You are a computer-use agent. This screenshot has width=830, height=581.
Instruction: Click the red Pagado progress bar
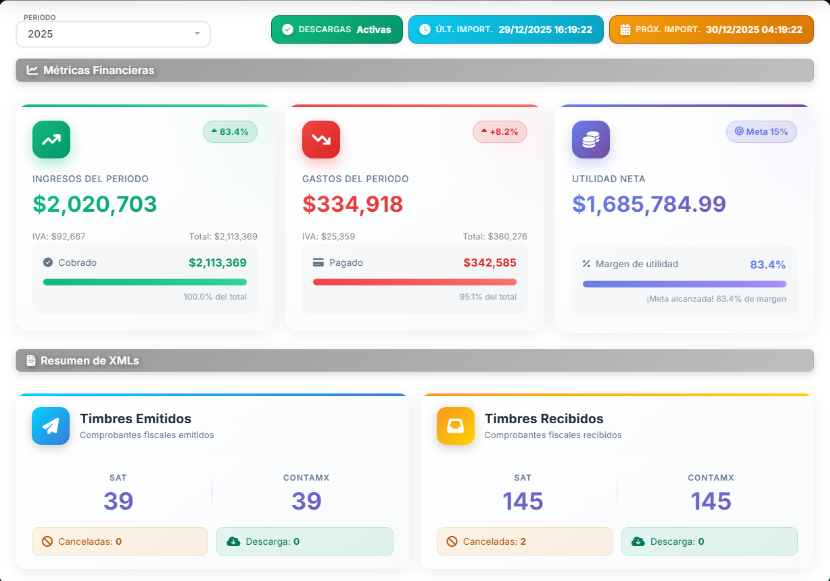click(x=414, y=282)
